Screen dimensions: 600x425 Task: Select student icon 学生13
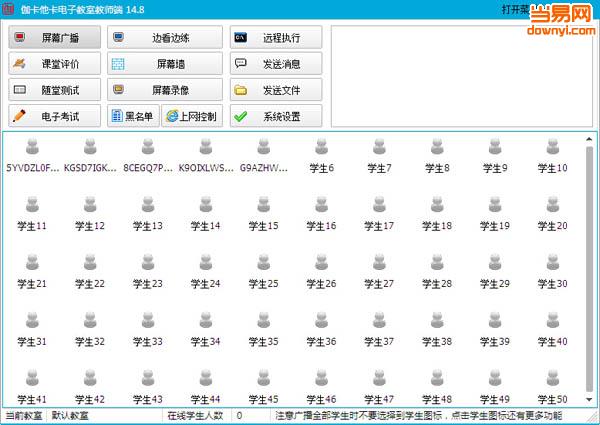point(148,205)
